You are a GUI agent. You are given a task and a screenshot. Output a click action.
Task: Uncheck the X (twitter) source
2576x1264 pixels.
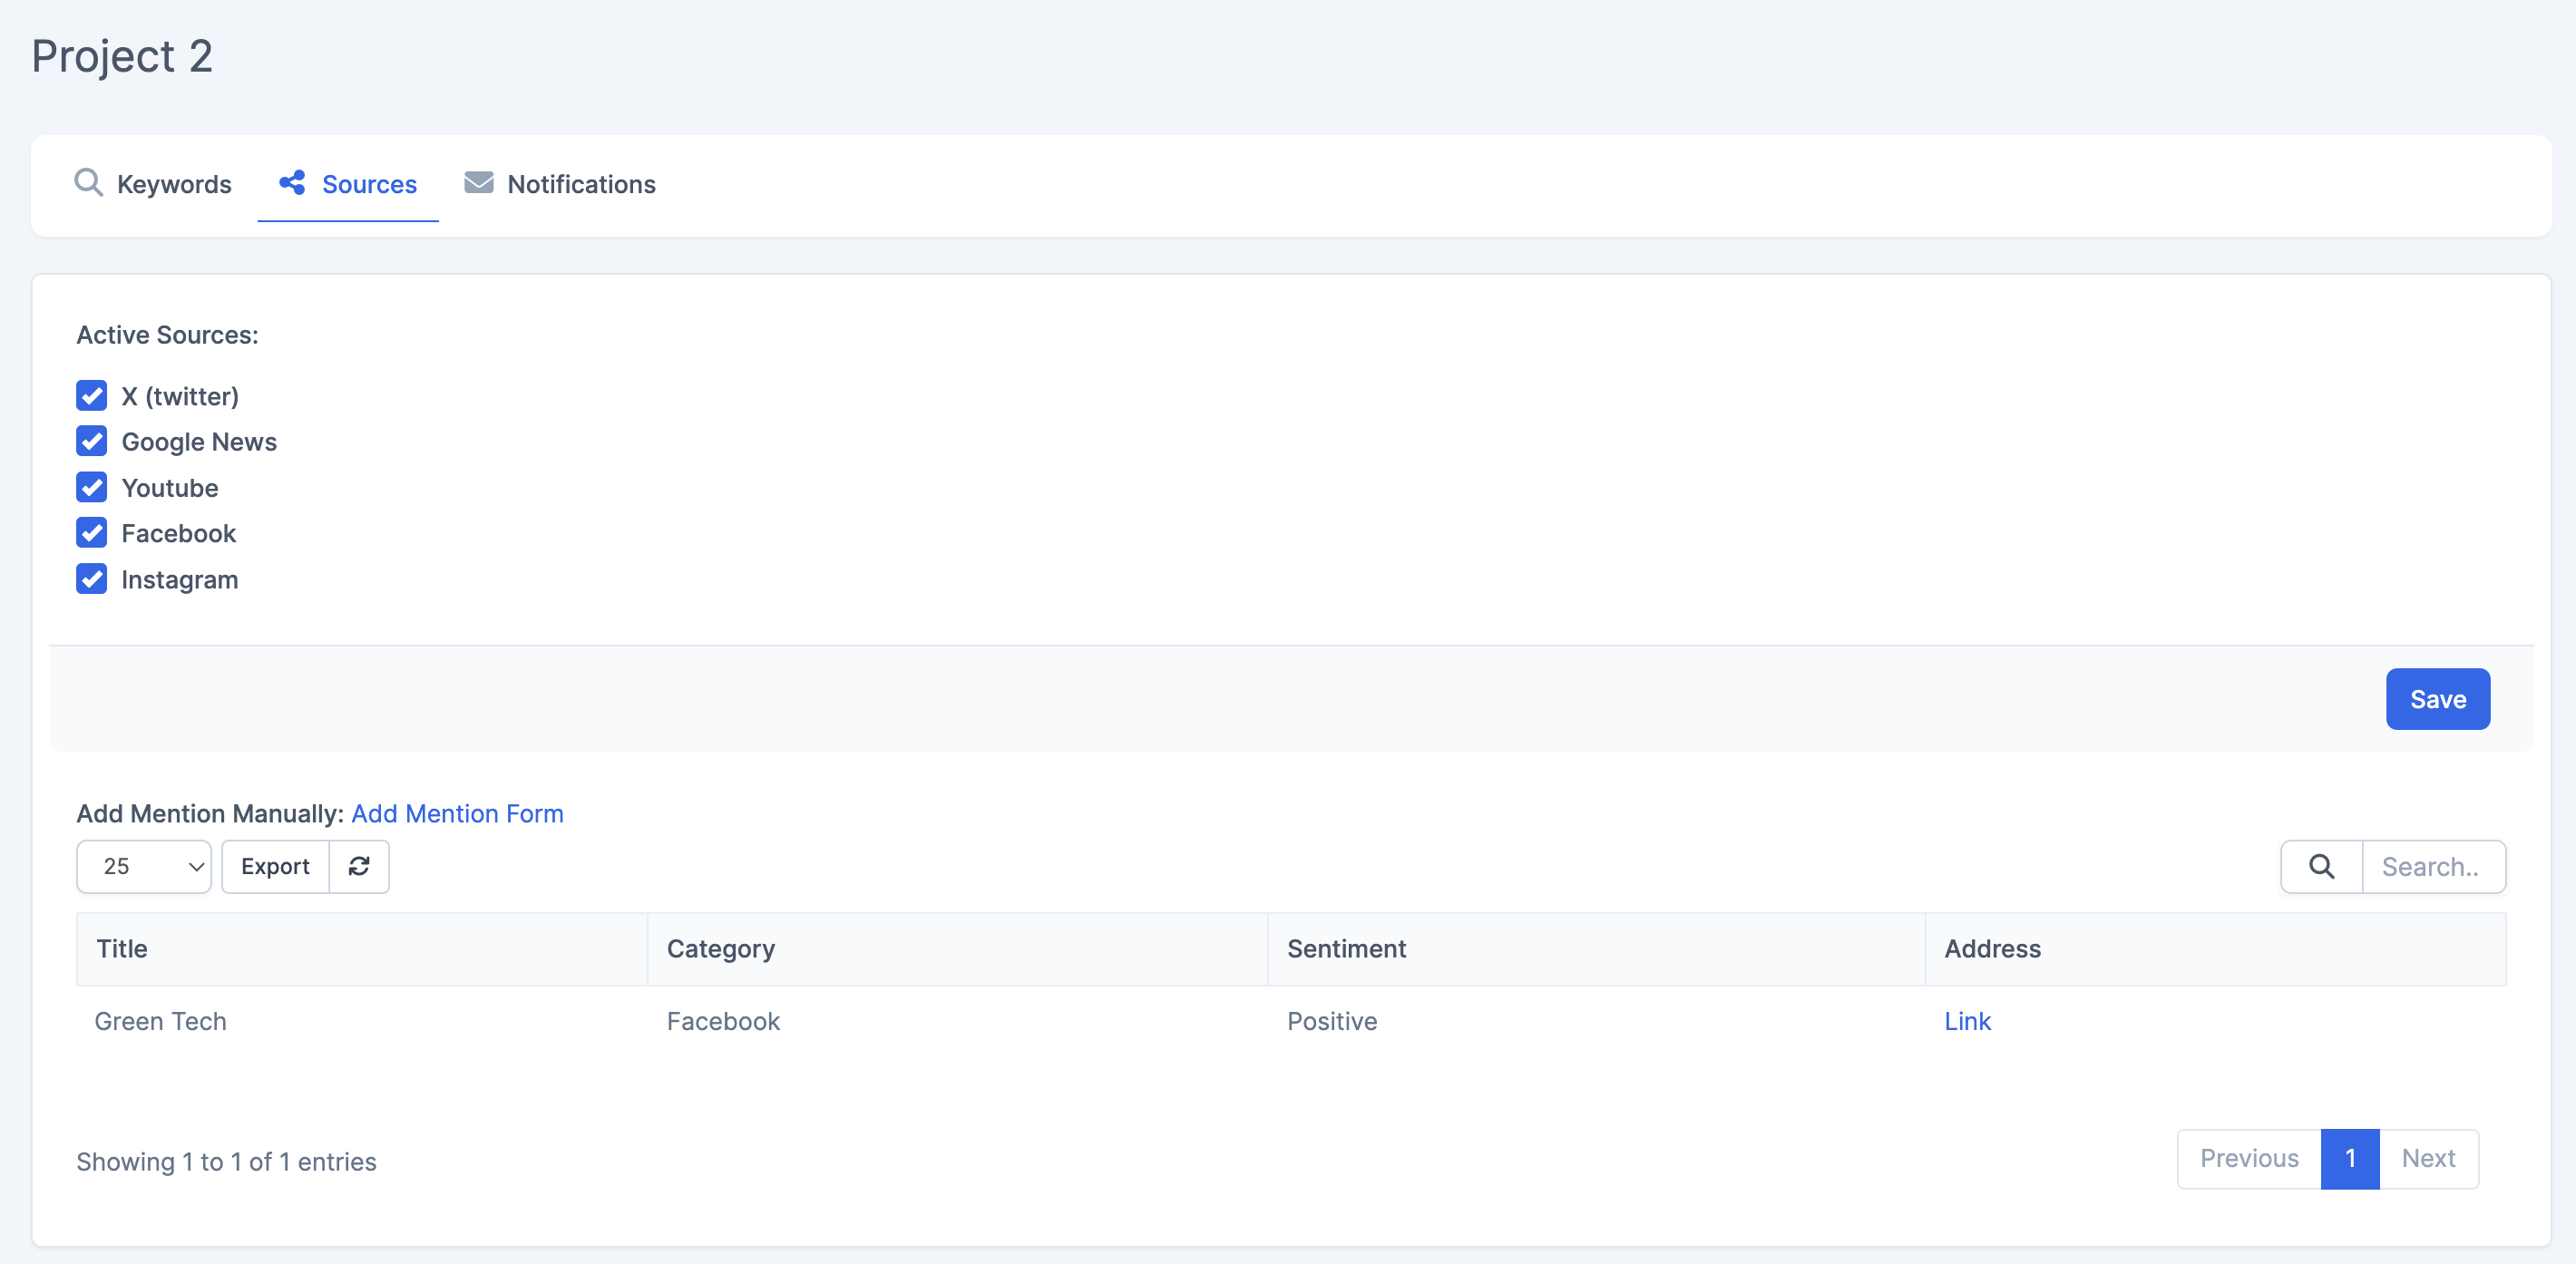92,396
